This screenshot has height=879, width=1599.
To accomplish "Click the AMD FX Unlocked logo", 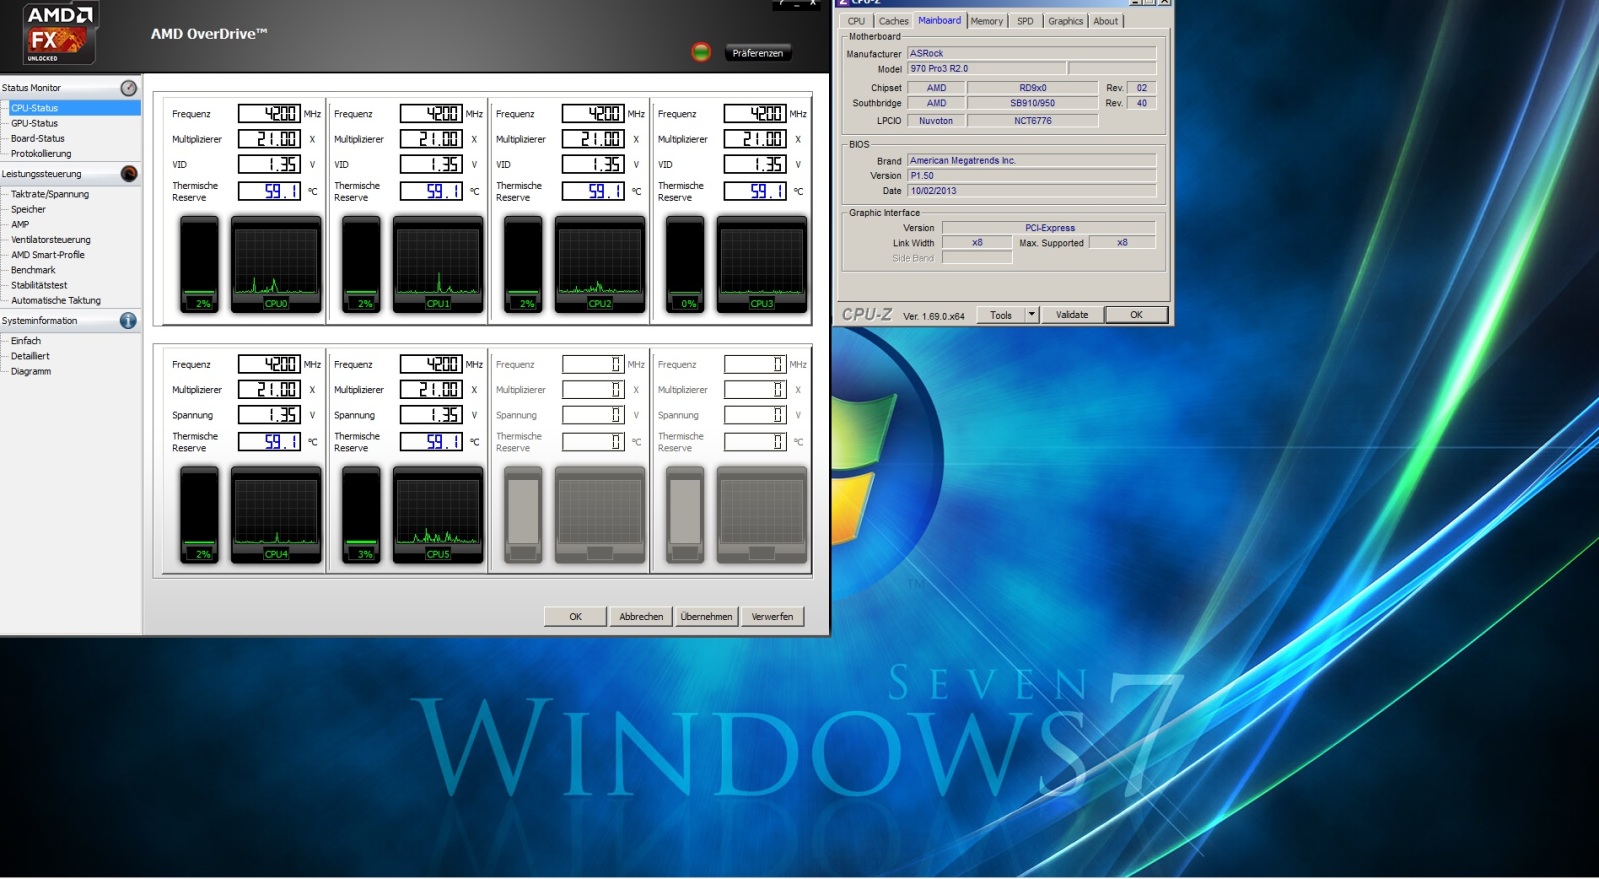I will pyautogui.click(x=59, y=33).
